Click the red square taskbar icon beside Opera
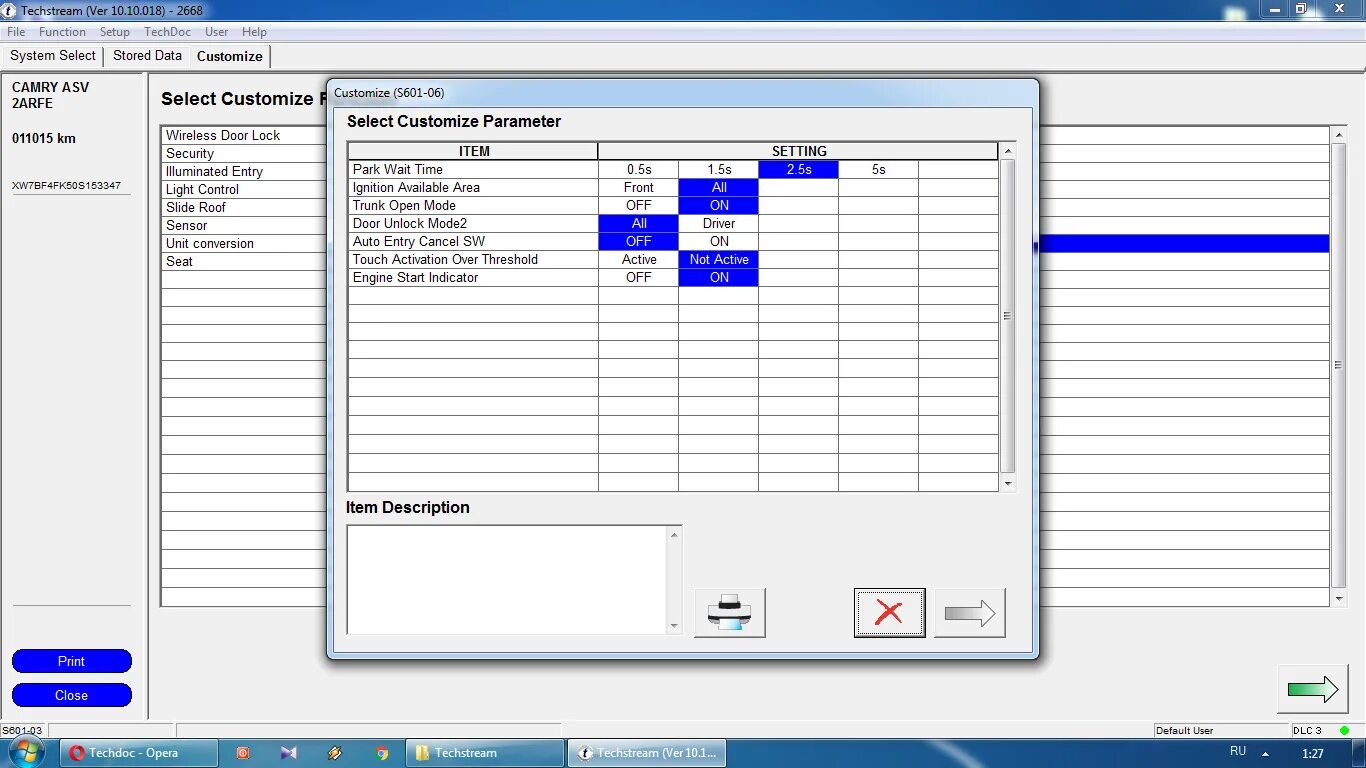This screenshot has height=768, width=1366. click(243, 753)
